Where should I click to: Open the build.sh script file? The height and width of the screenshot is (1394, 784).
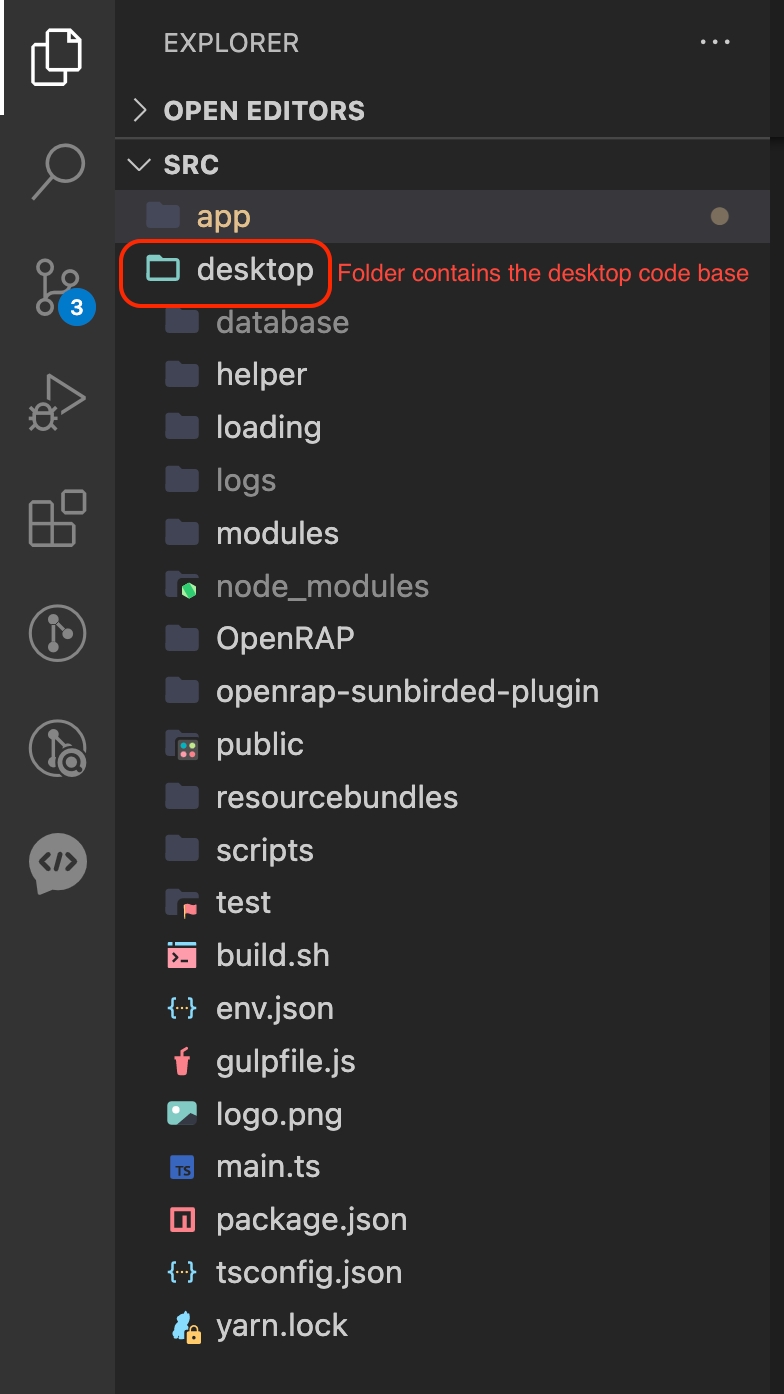pos(272,955)
